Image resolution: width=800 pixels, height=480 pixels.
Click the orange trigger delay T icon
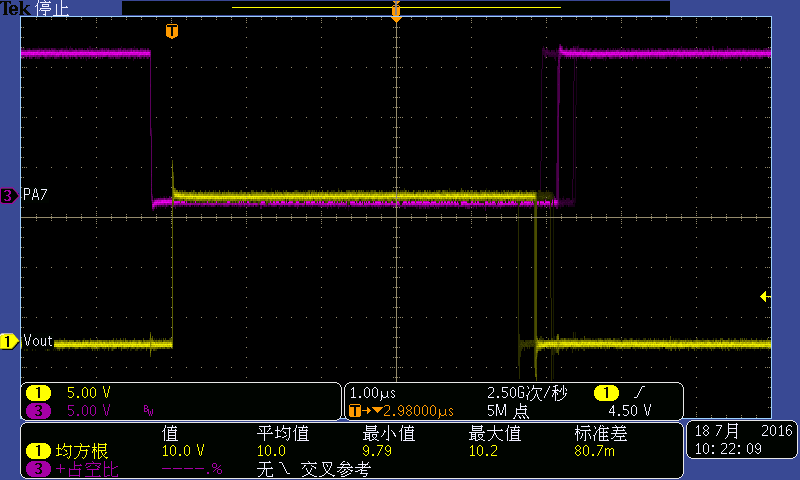pos(355,411)
